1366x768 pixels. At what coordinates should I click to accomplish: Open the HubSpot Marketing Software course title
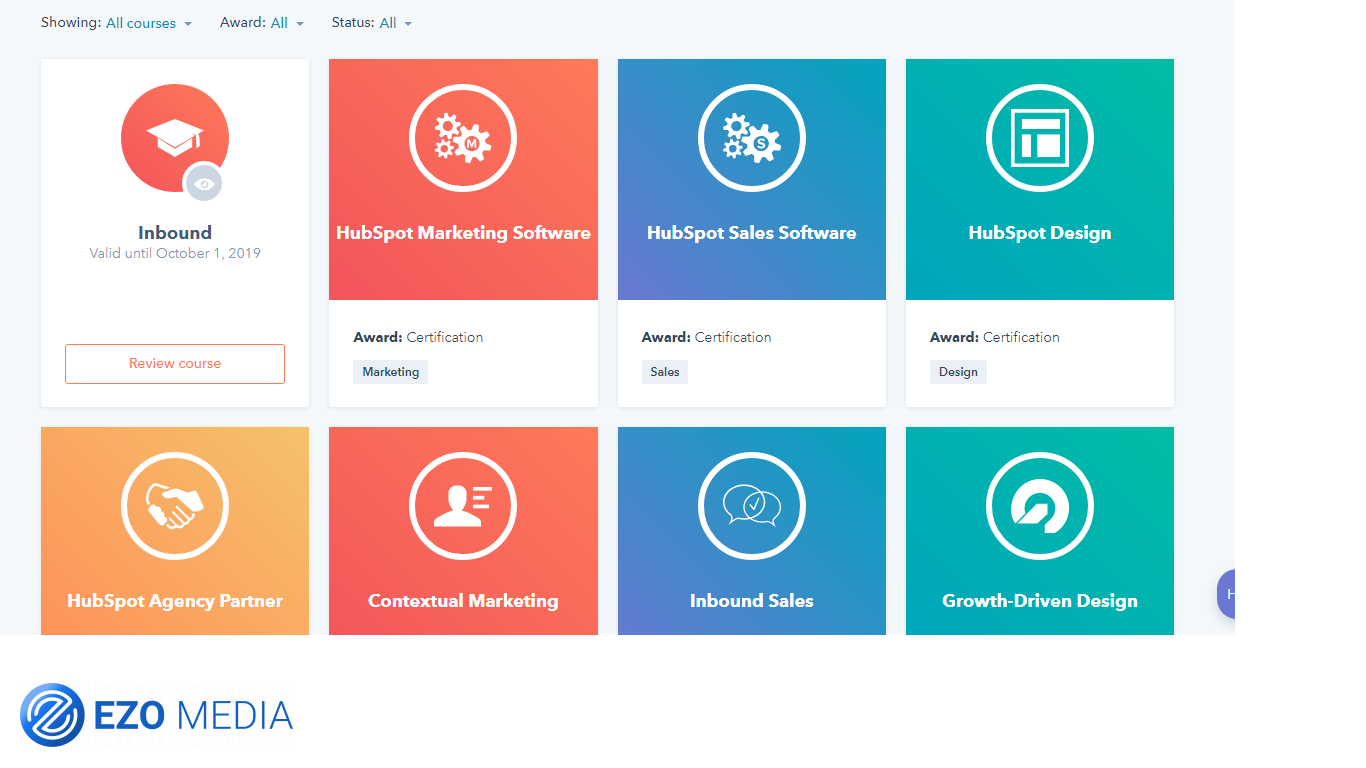point(463,233)
